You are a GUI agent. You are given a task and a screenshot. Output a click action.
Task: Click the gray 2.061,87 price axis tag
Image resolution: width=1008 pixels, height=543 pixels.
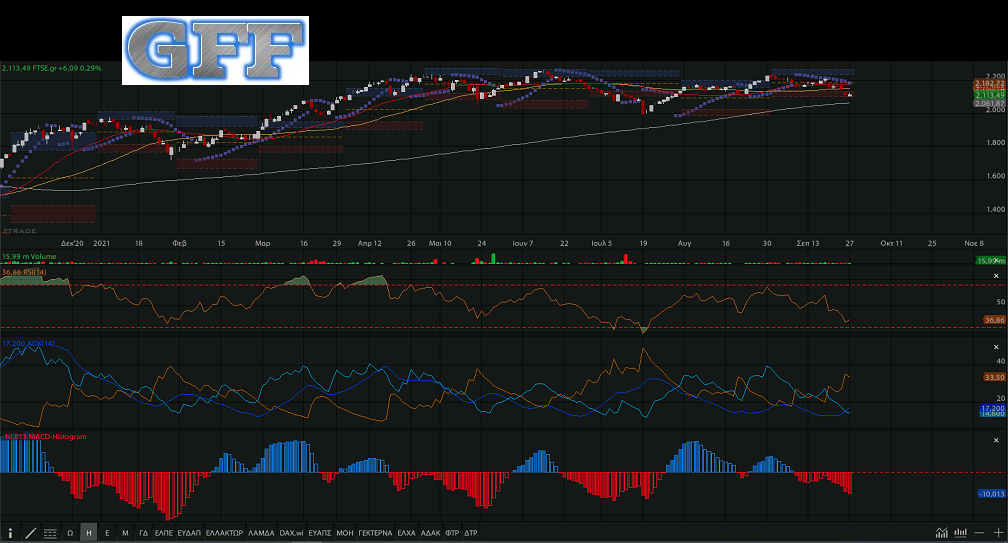pyautogui.click(x=989, y=103)
